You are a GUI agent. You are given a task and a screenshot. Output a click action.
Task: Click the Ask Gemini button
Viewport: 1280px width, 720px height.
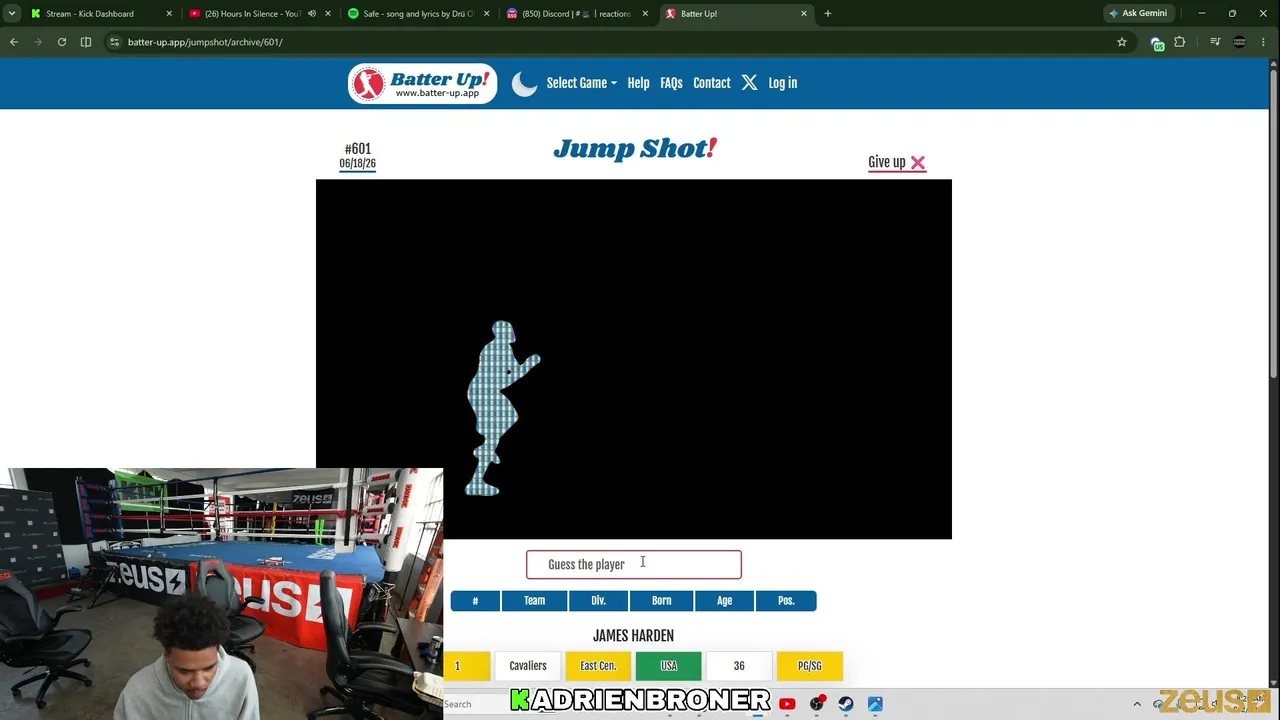click(x=1138, y=14)
